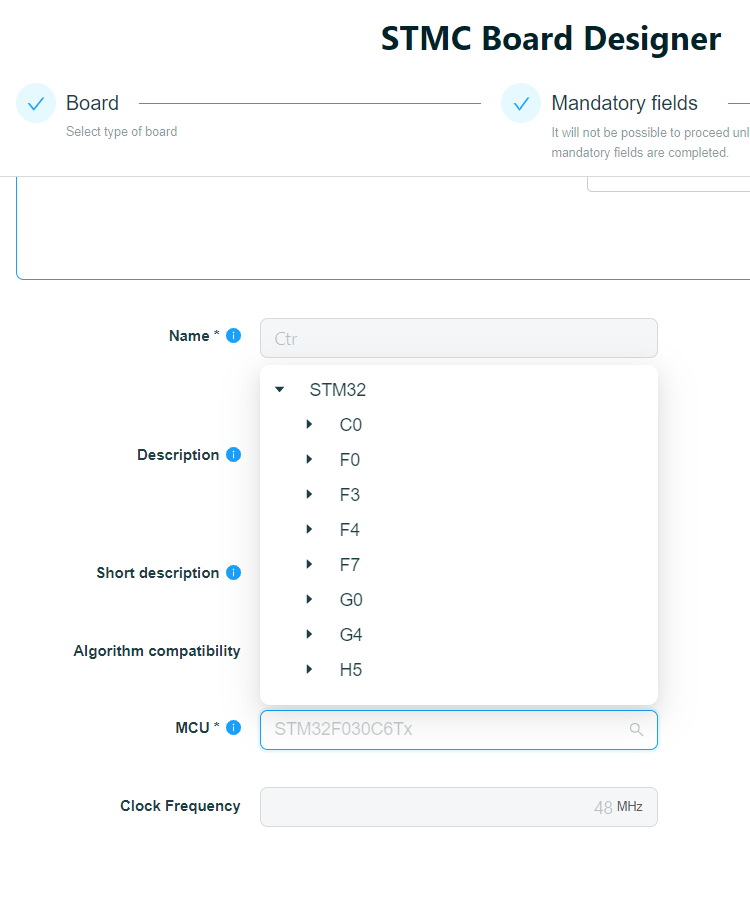The height and width of the screenshot is (923, 750).
Task: Expand the G0 series arrow
Action: [x=309, y=599]
